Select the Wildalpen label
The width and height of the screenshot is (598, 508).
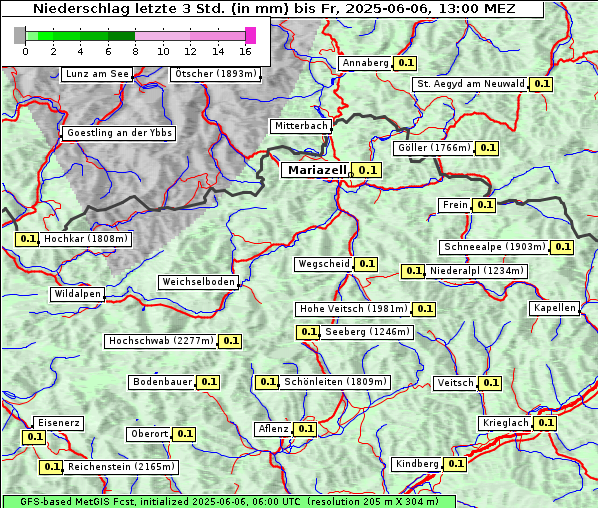[x=77, y=294]
